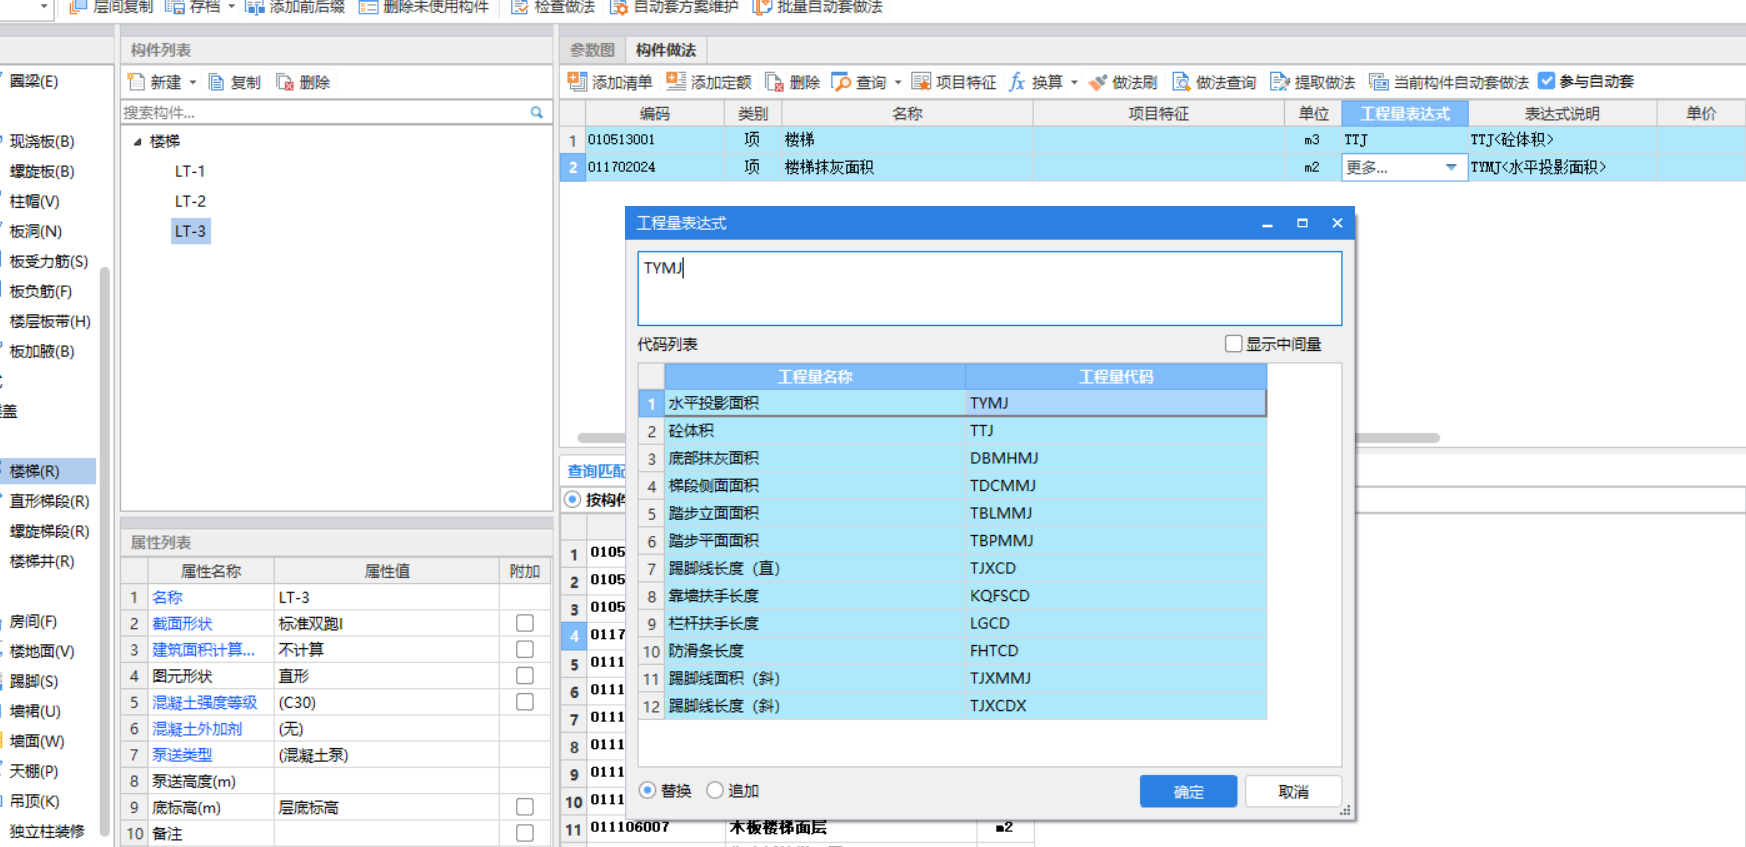Viewport: 1746px width, 847px height.
Task: Click the 删除未使用构件 icon
Action: click(x=368, y=7)
